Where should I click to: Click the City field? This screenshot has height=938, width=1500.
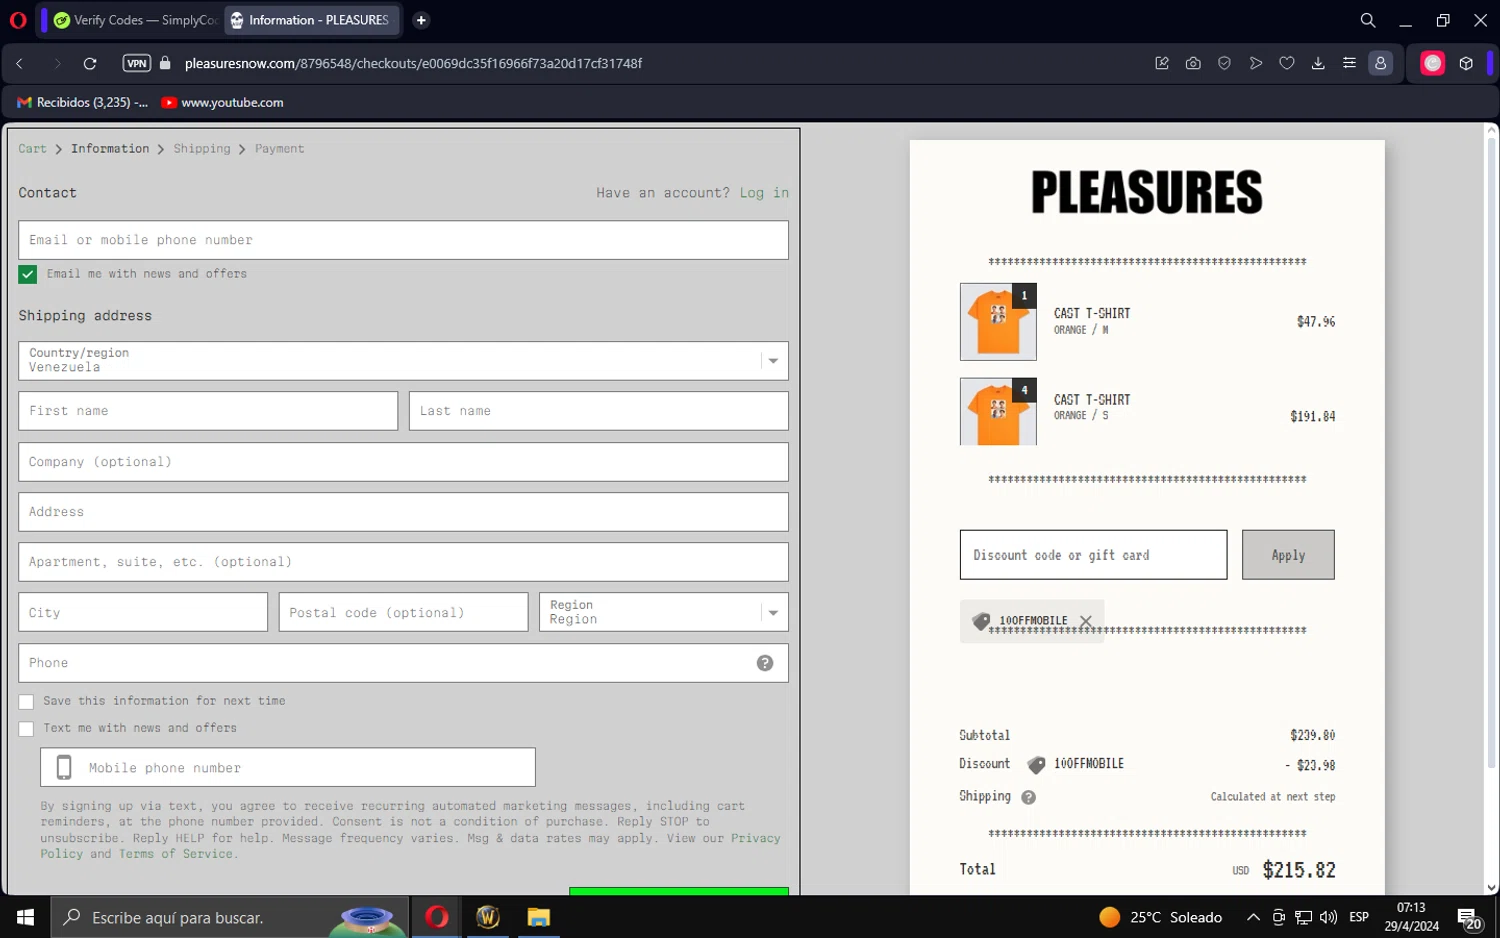click(x=143, y=612)
